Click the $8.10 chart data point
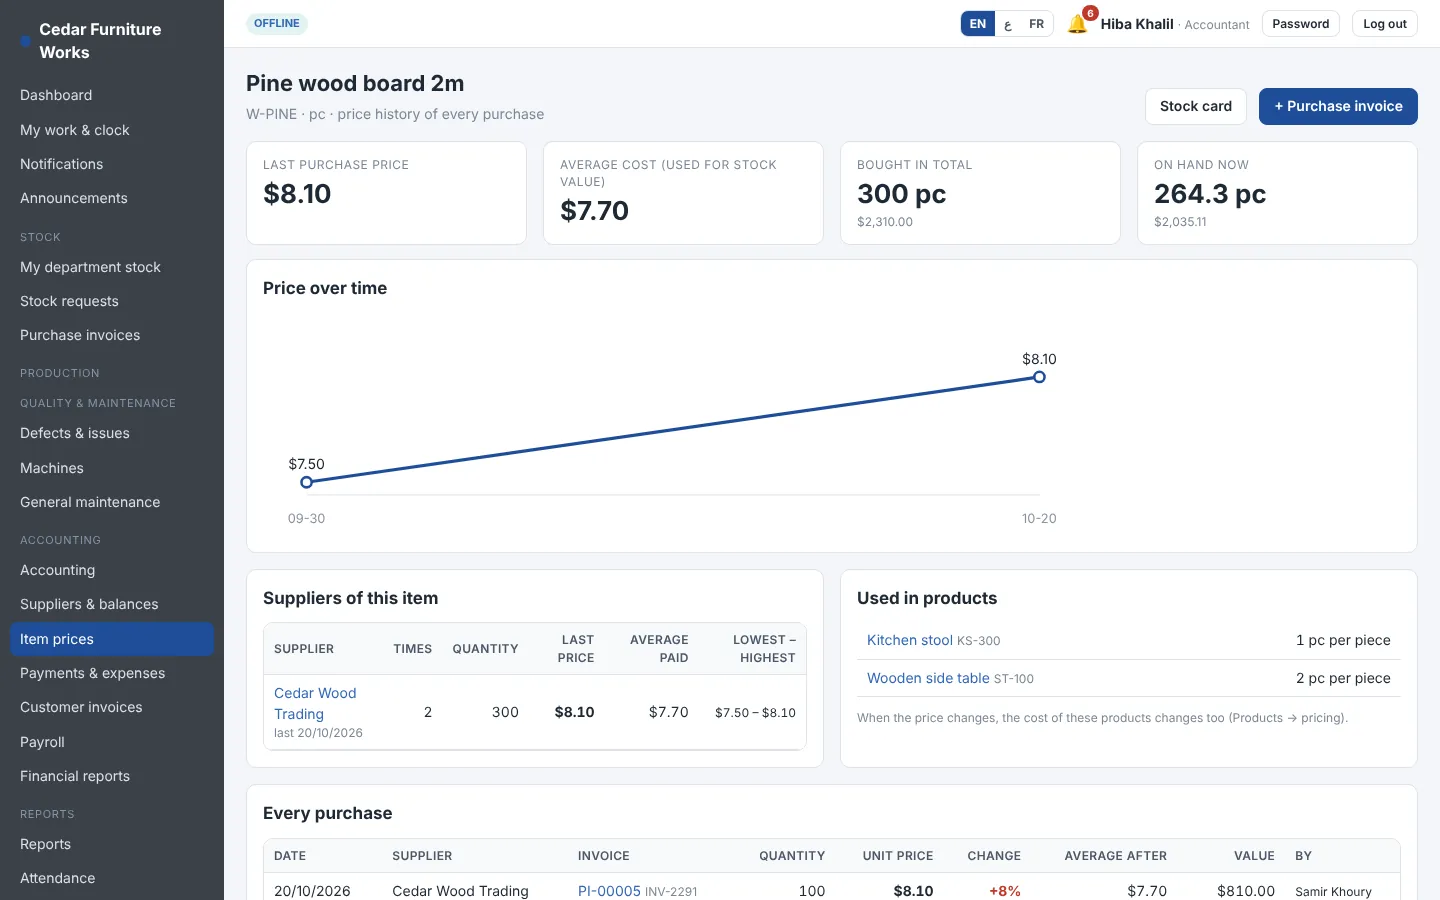The height and width of the screenshot is (900, 1440). (1039, 377)
